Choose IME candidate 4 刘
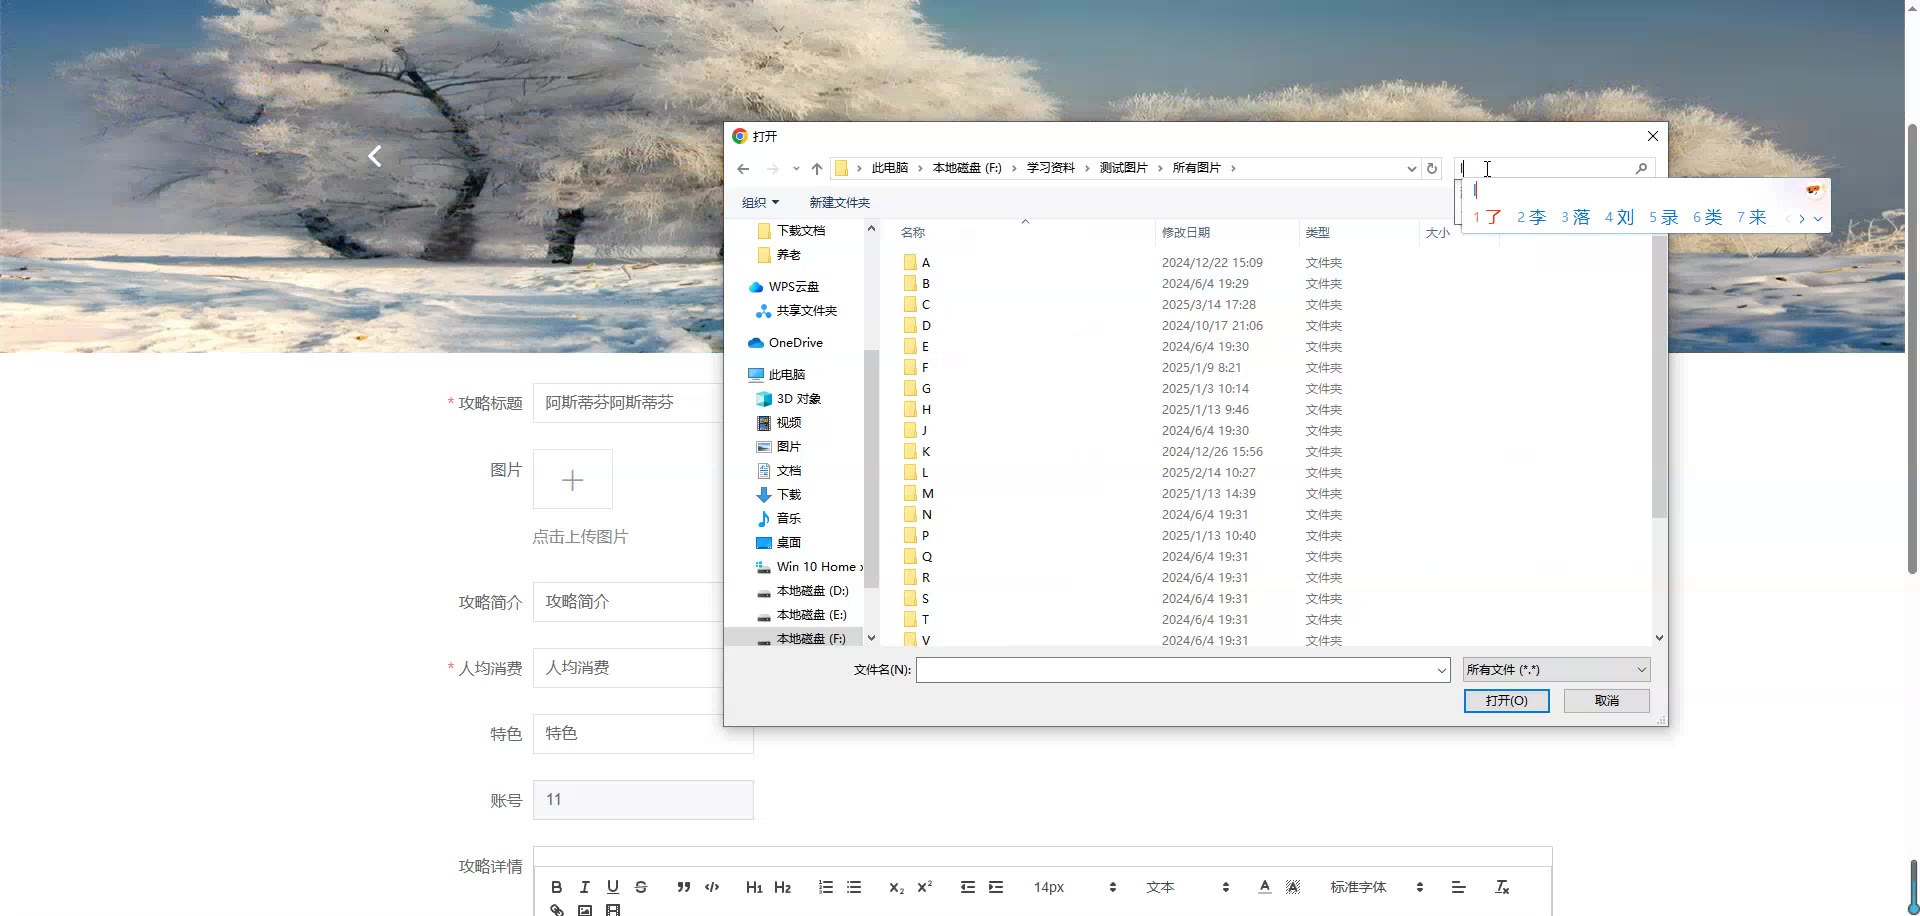This screenshot has width=1920, height=916. point(1619,217)
